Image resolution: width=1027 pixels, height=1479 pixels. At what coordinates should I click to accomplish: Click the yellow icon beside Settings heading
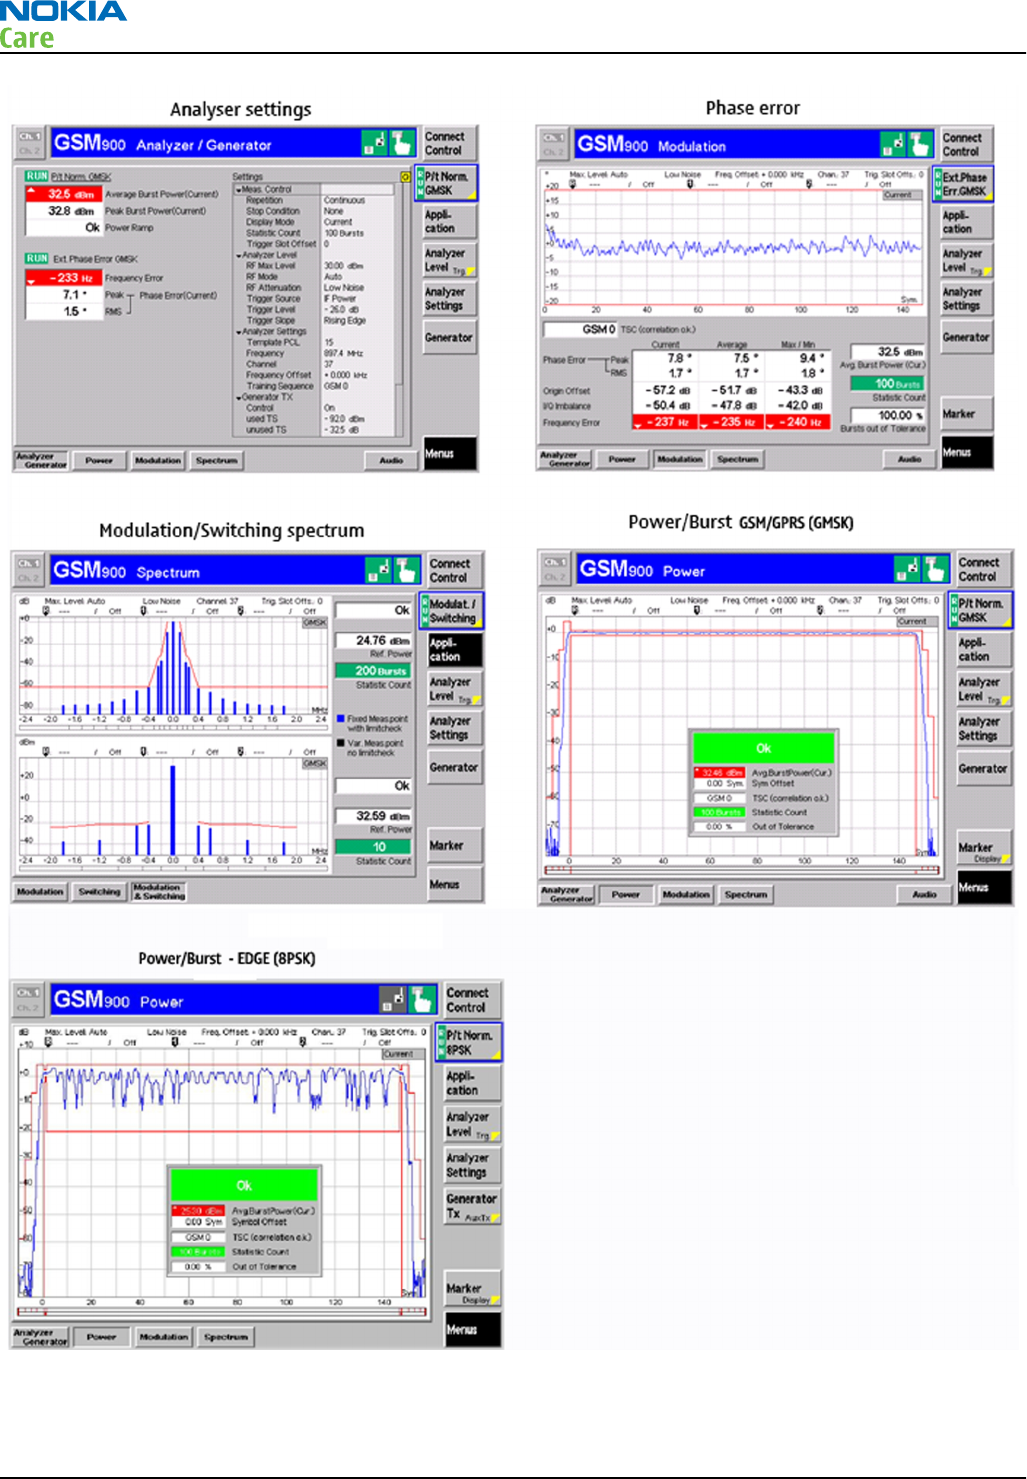[404, 177]
